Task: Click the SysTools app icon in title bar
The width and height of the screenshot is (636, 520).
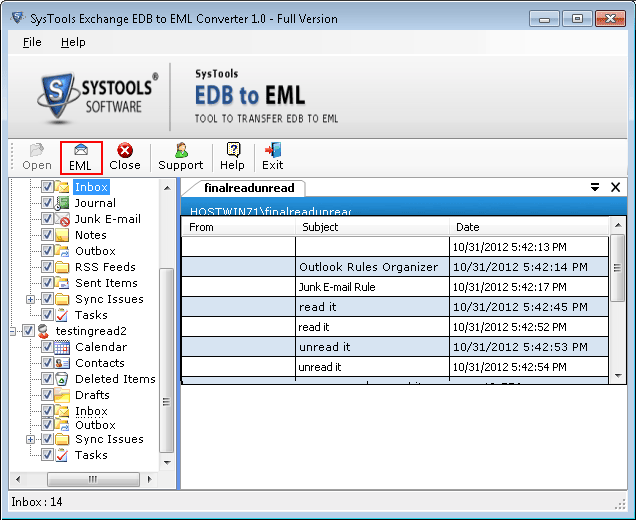Action: (17, 18)
